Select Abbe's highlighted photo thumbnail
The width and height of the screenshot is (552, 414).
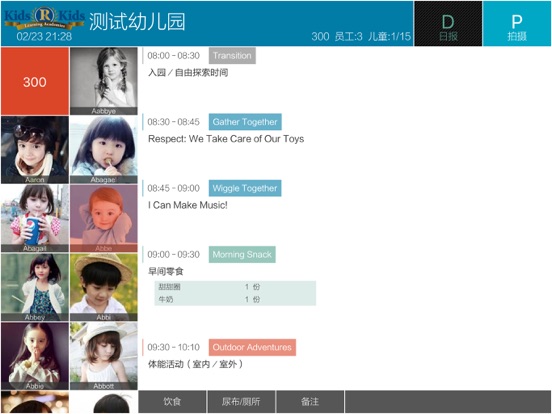tap(104, 219)
